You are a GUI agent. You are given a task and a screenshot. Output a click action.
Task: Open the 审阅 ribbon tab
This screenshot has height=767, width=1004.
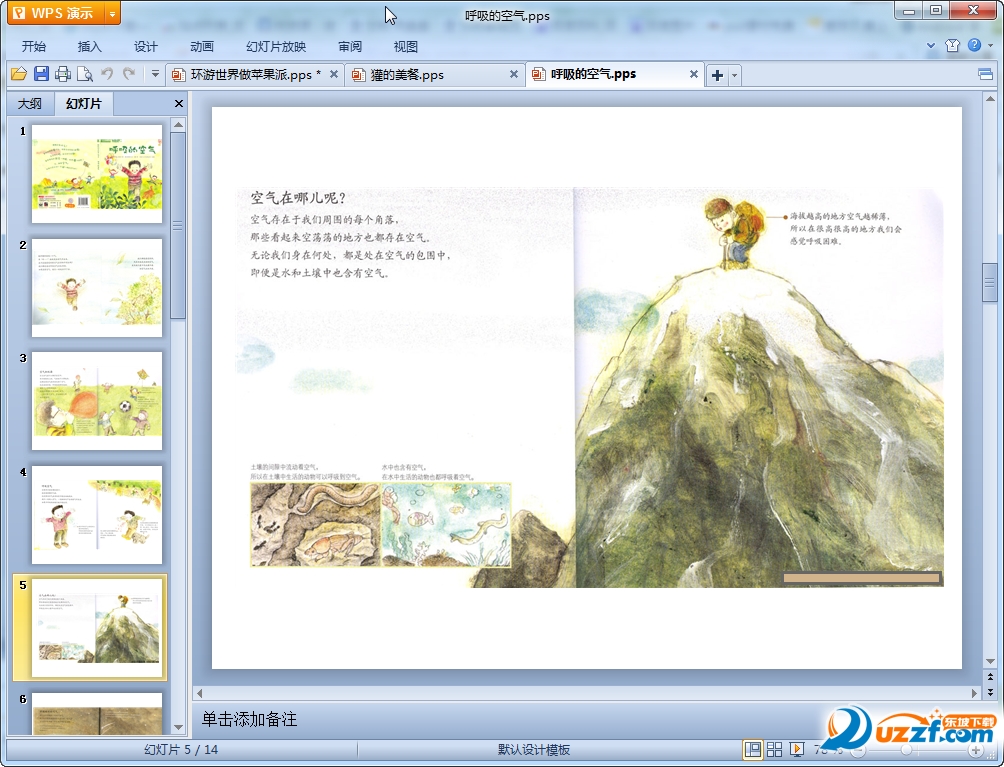coord(350,47)
